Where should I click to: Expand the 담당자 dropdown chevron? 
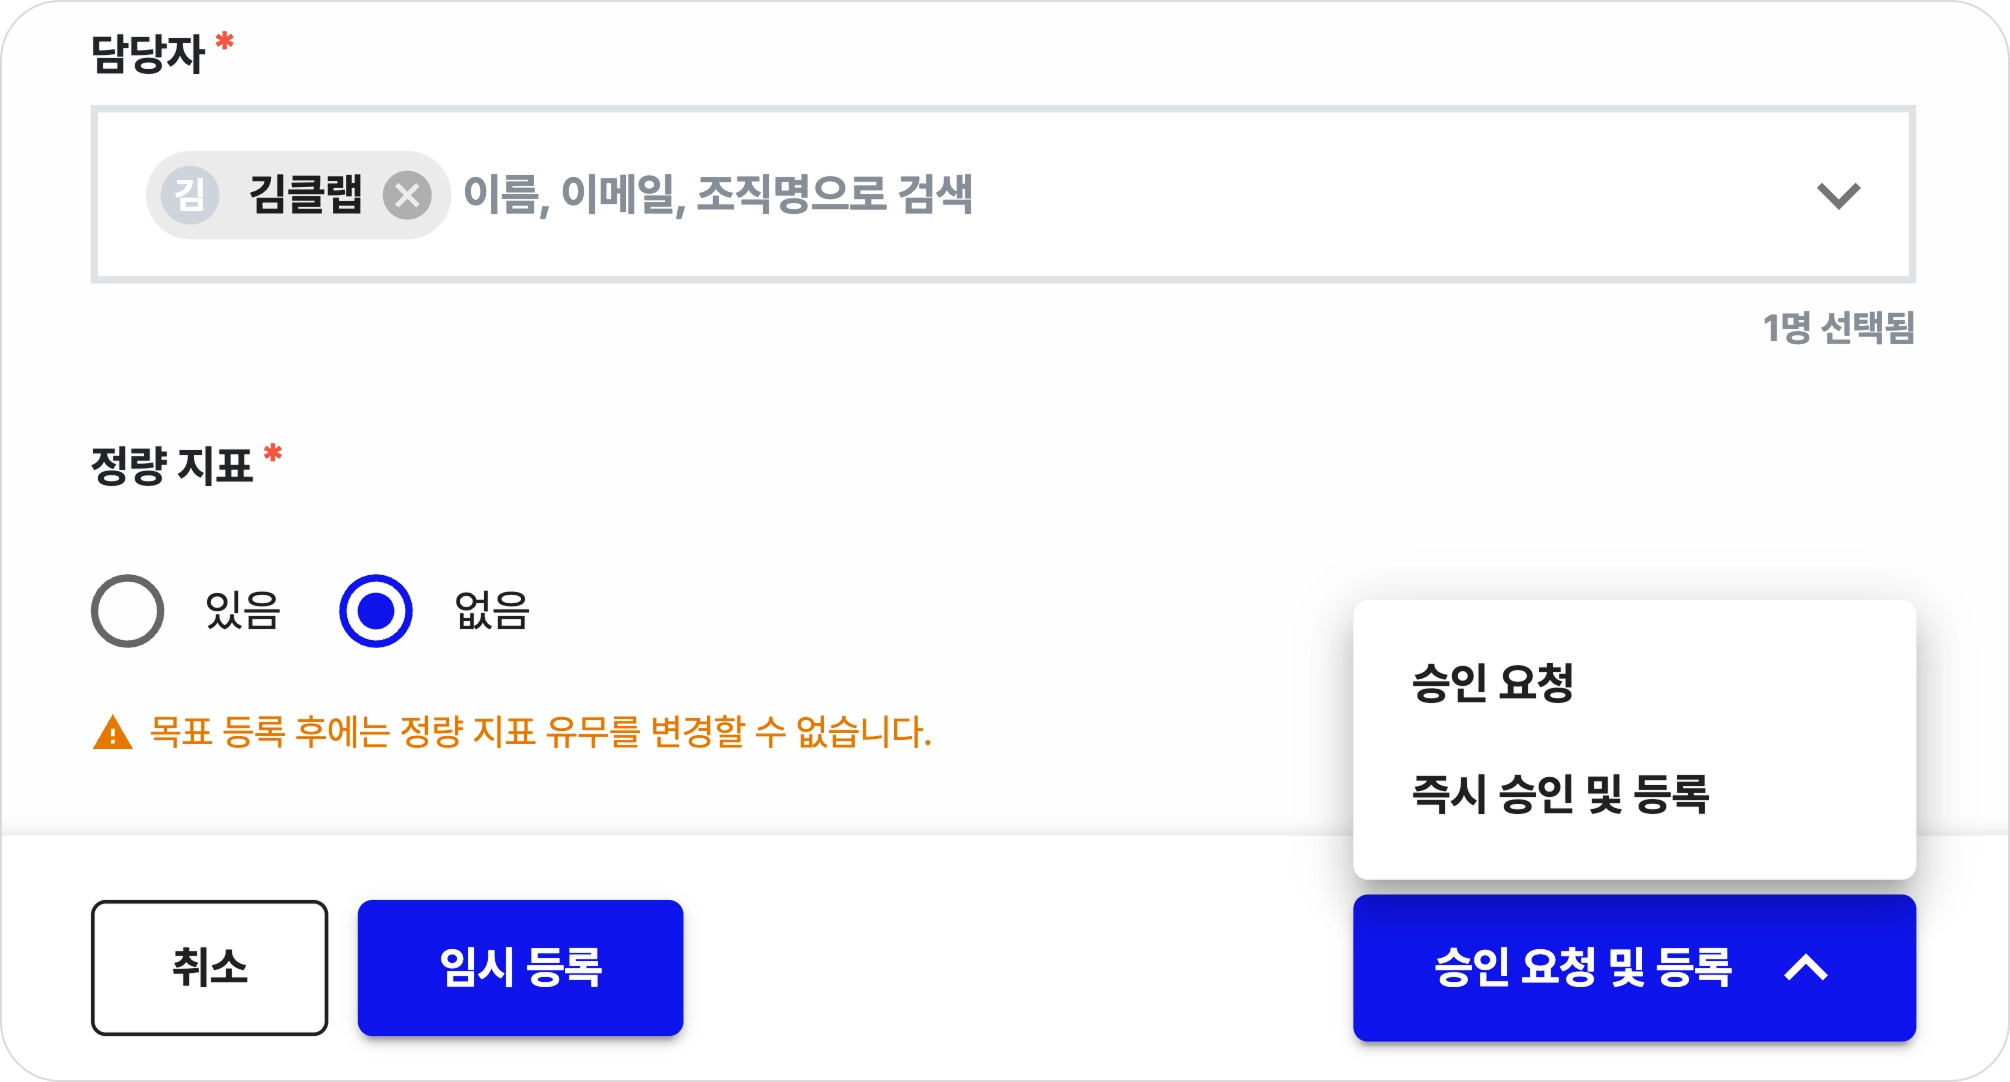(x=1838, y=195)
